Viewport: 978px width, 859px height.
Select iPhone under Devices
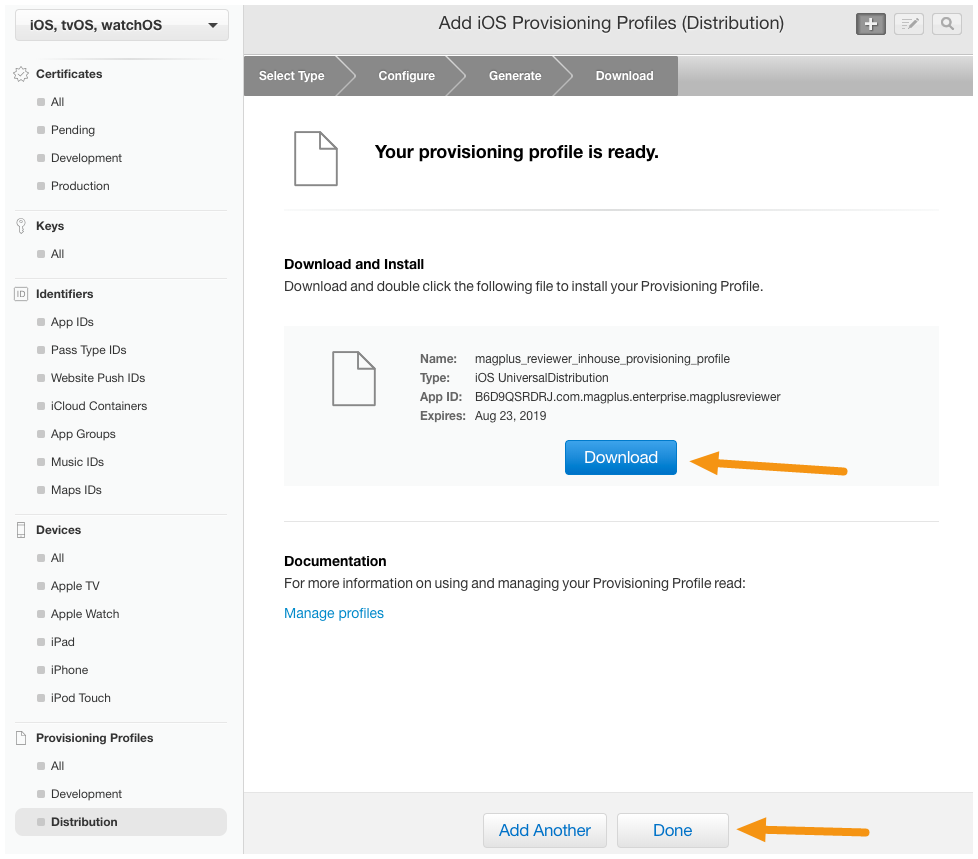[x=69, y=670]
